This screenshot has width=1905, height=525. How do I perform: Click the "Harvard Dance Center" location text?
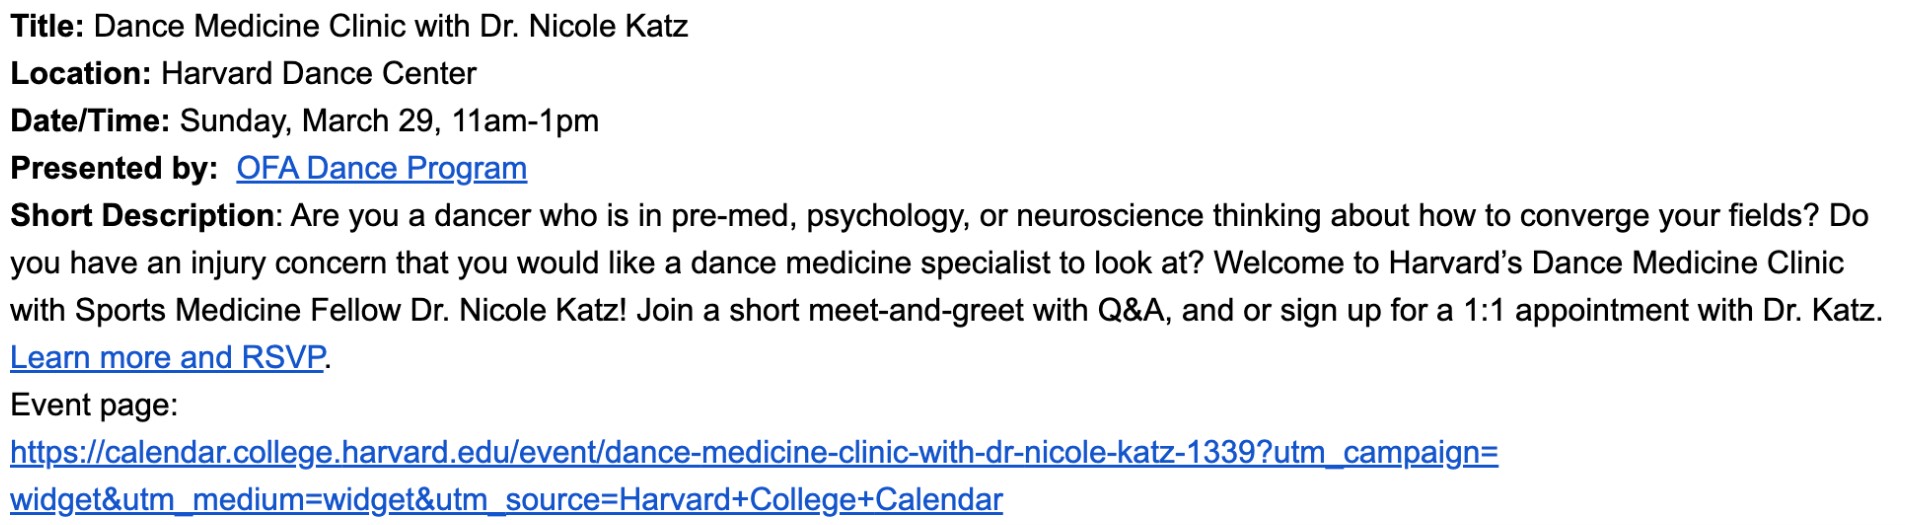click(318, 73)
